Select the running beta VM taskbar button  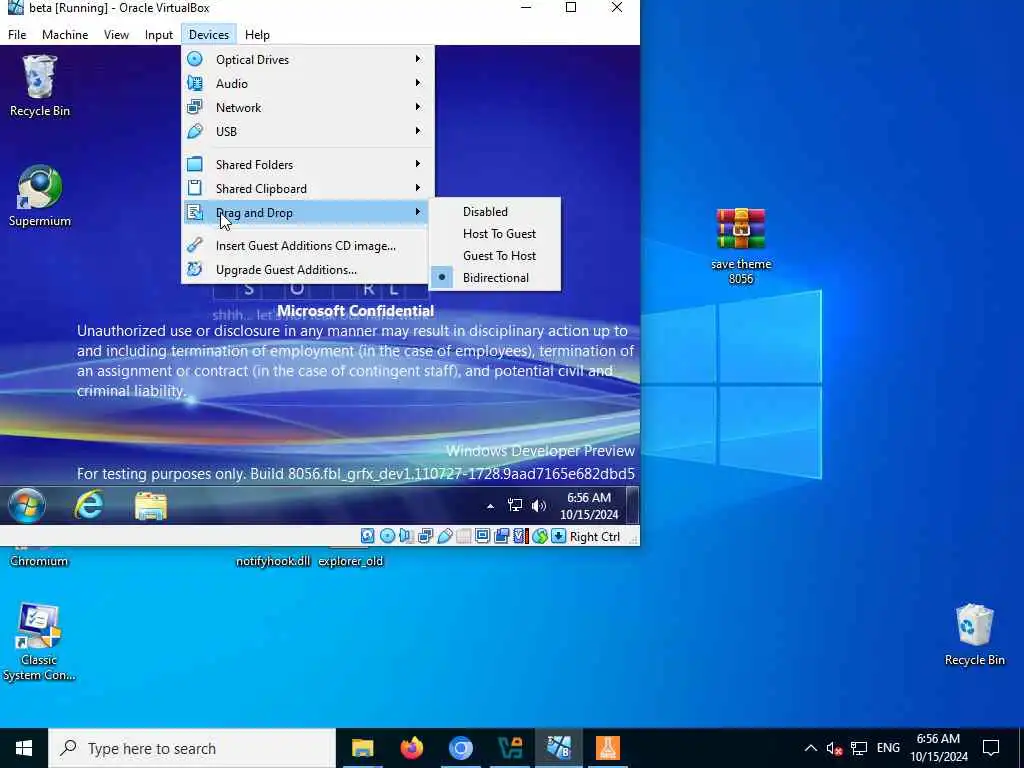[x=559, y=748]
